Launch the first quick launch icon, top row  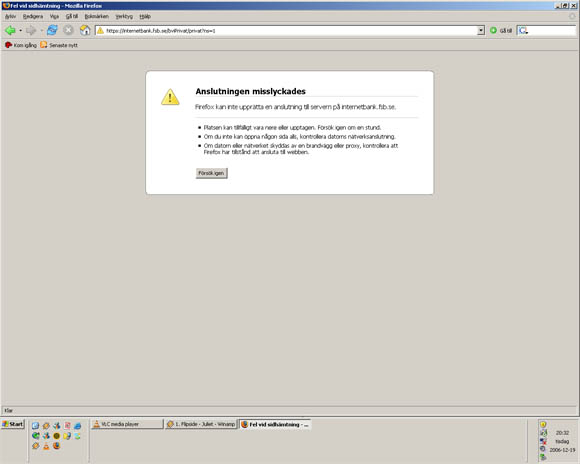click(x=35, y=426)
